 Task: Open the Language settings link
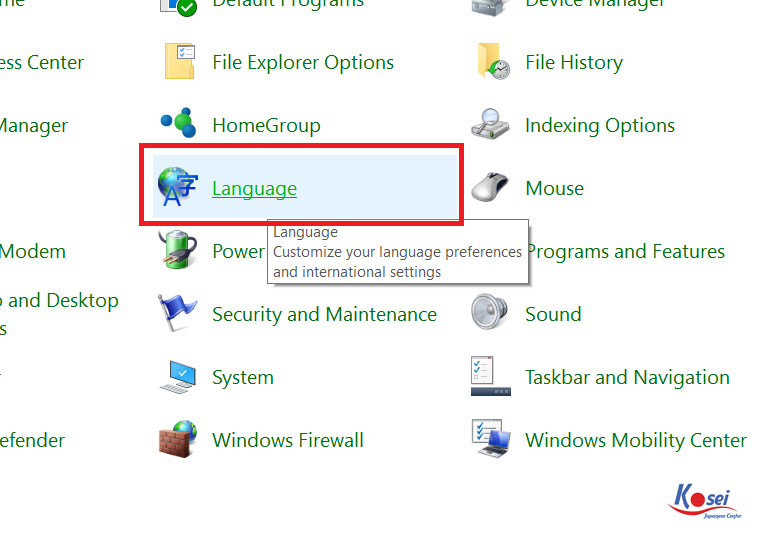[255, 189]
